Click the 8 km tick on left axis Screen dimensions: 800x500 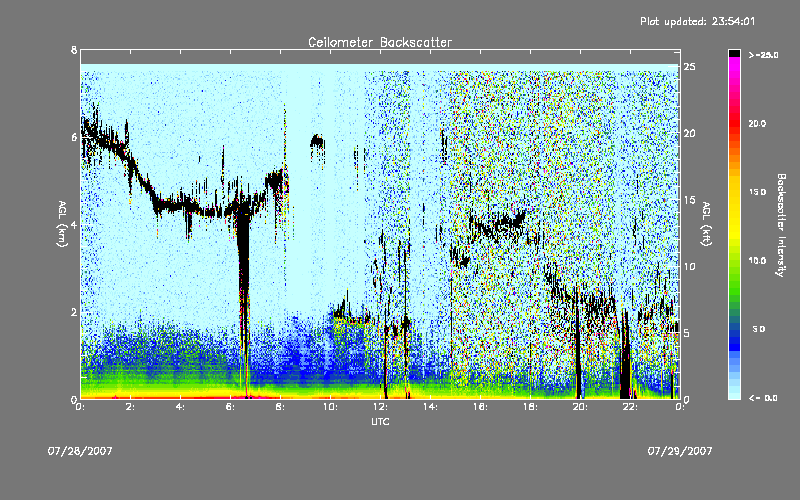pyautogui.click(x=74, y=50)
